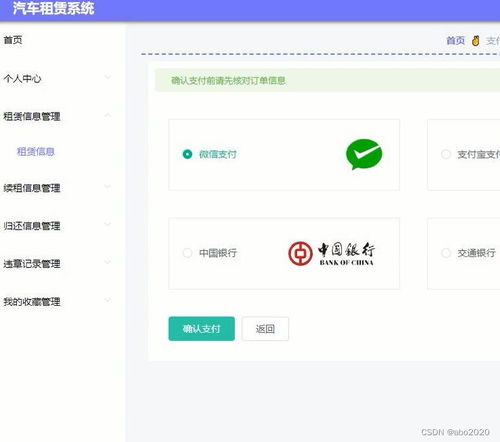Open the 首页 sidebar menu item
The image size is (500, 442).
point(13,40)
